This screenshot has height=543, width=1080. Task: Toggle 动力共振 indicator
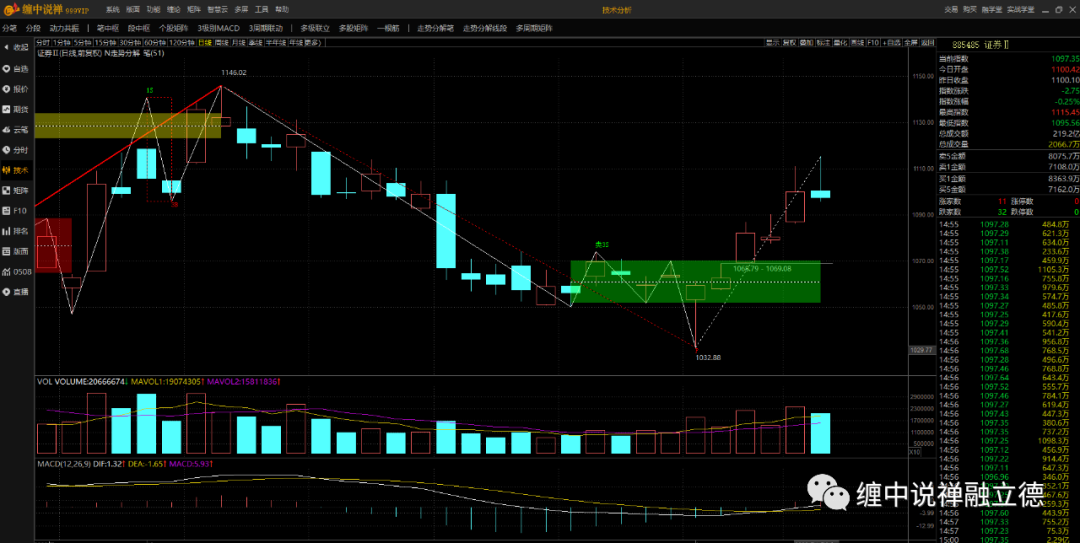click(x=64, y=28)
